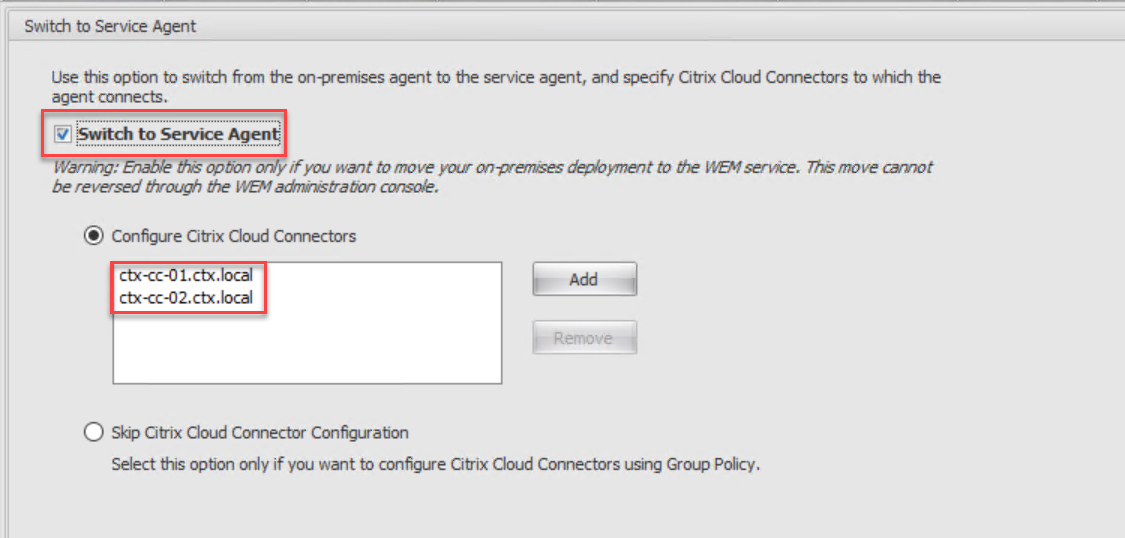Click the 'Switch to Service Agent' group header
The width and height of the screenshot is (1125, 538).
click(x=110, y=27)
